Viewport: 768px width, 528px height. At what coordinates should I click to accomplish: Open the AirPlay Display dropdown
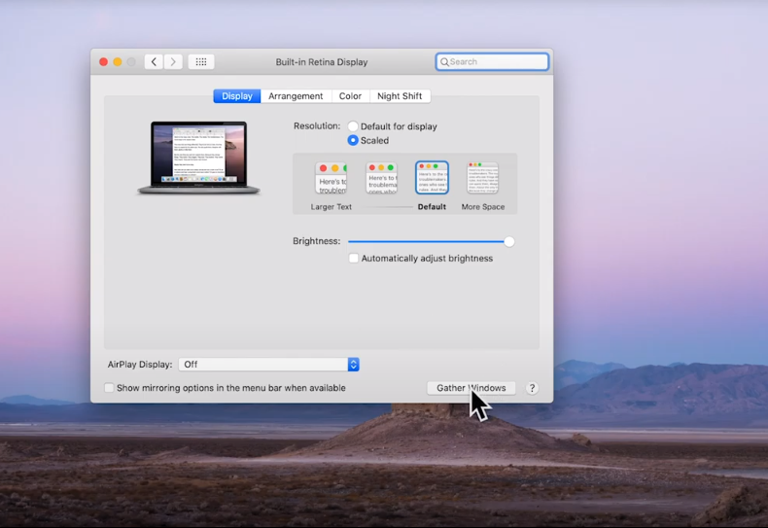(269, 364)
